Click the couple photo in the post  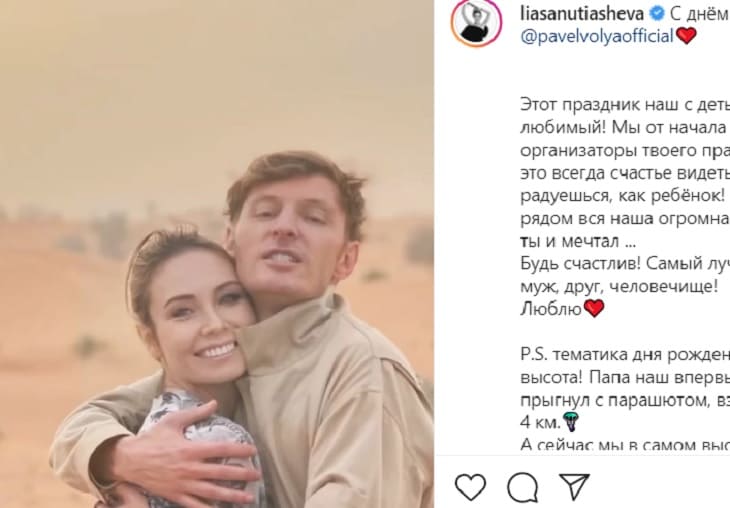[217, 254]
